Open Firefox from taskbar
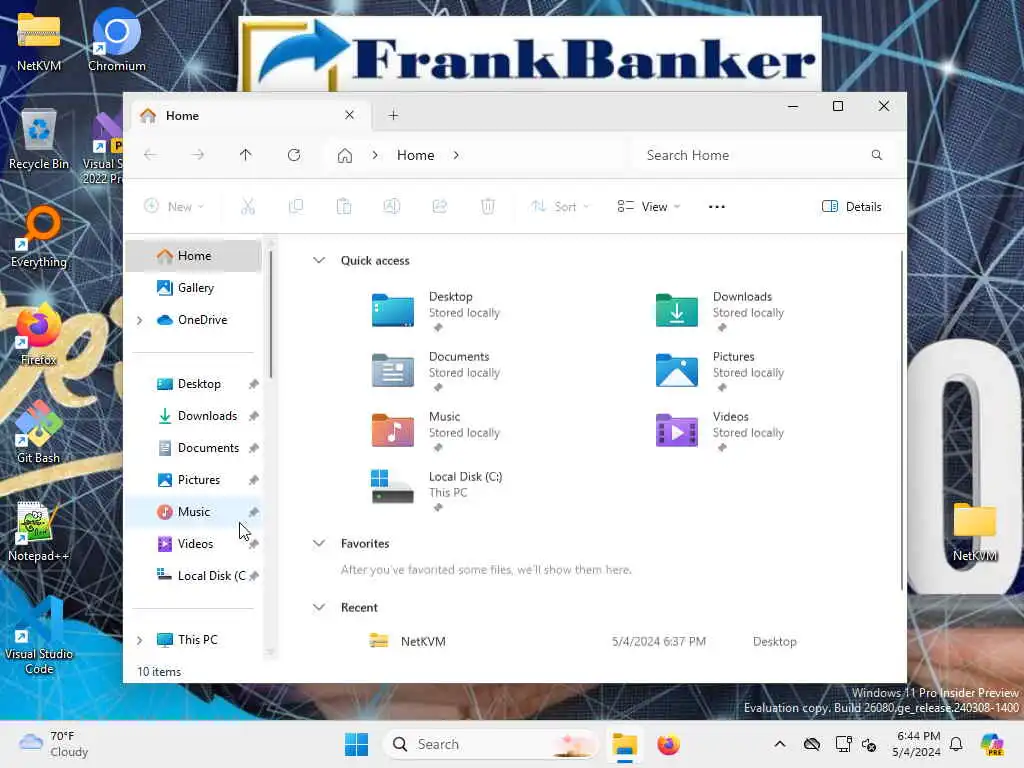The height and width of the screenshot is (768, 1024). pyautogui.click(x=668, y=744)
